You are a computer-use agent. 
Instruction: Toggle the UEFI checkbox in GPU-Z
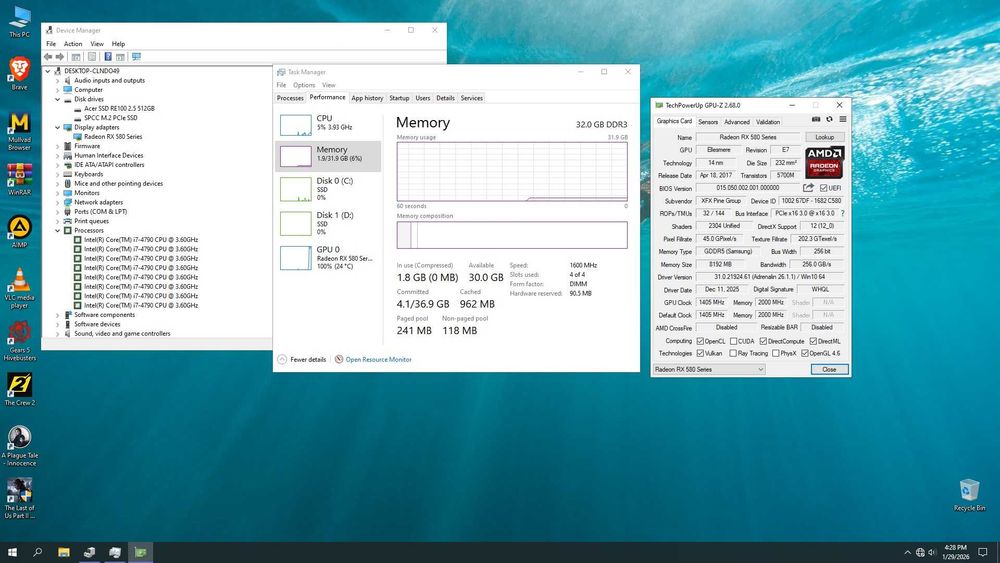[x=823, y=188]
